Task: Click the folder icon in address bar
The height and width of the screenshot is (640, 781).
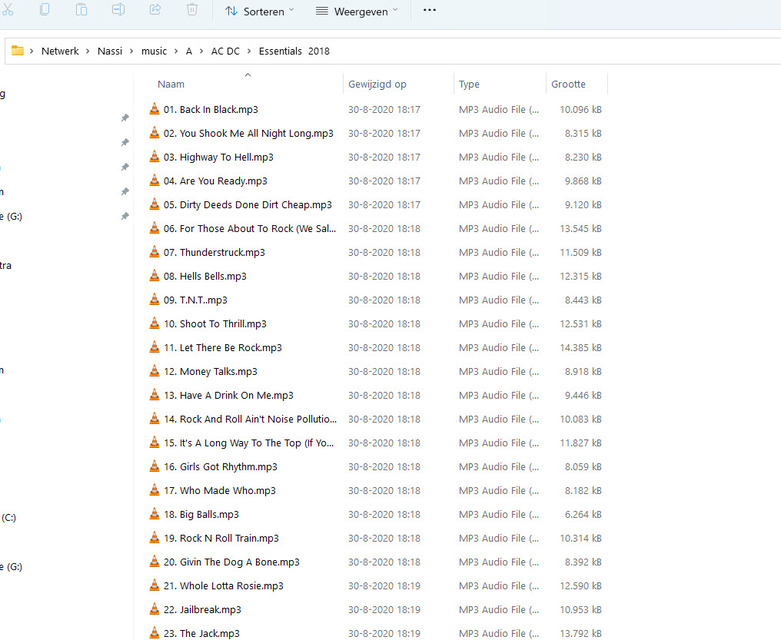Action: coord(17,51)
